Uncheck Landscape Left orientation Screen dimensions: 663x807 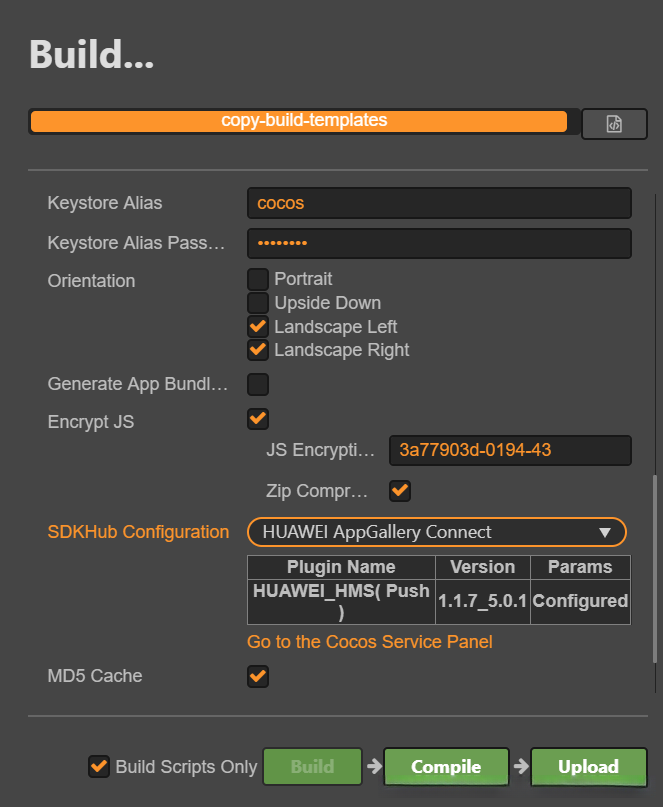point(258,327)
